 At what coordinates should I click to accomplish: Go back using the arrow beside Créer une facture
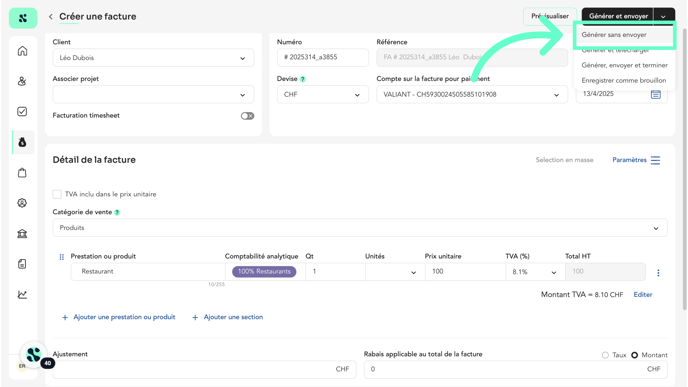[x=50, y=17]
